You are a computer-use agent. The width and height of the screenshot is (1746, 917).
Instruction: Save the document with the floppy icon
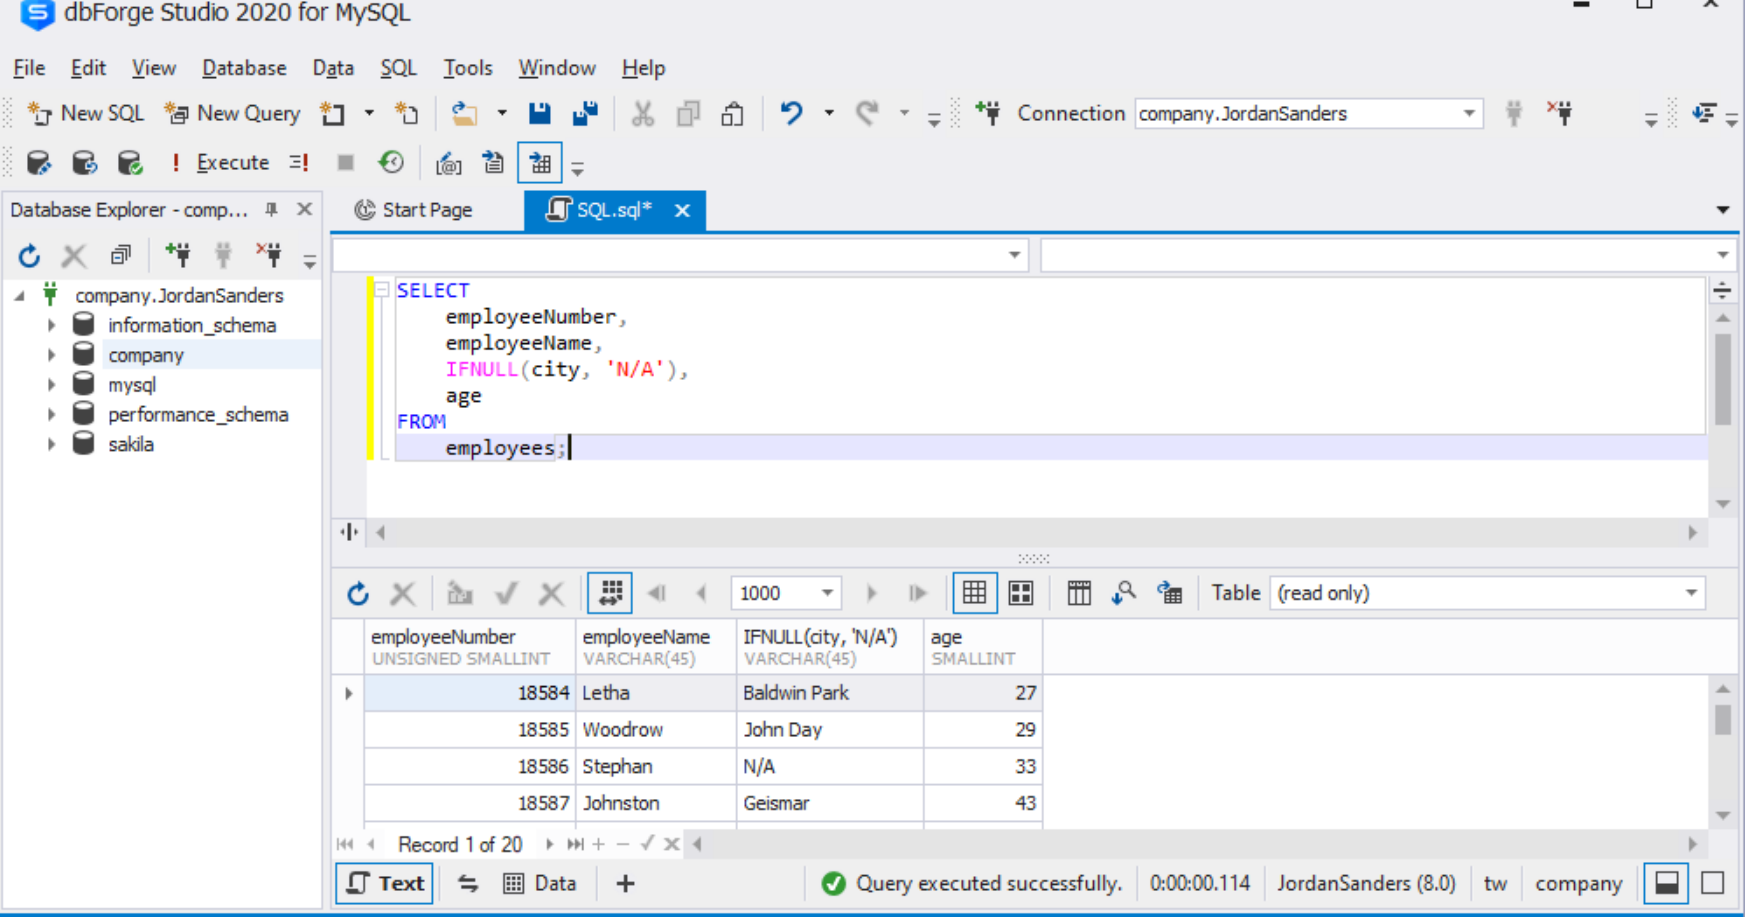540,113
